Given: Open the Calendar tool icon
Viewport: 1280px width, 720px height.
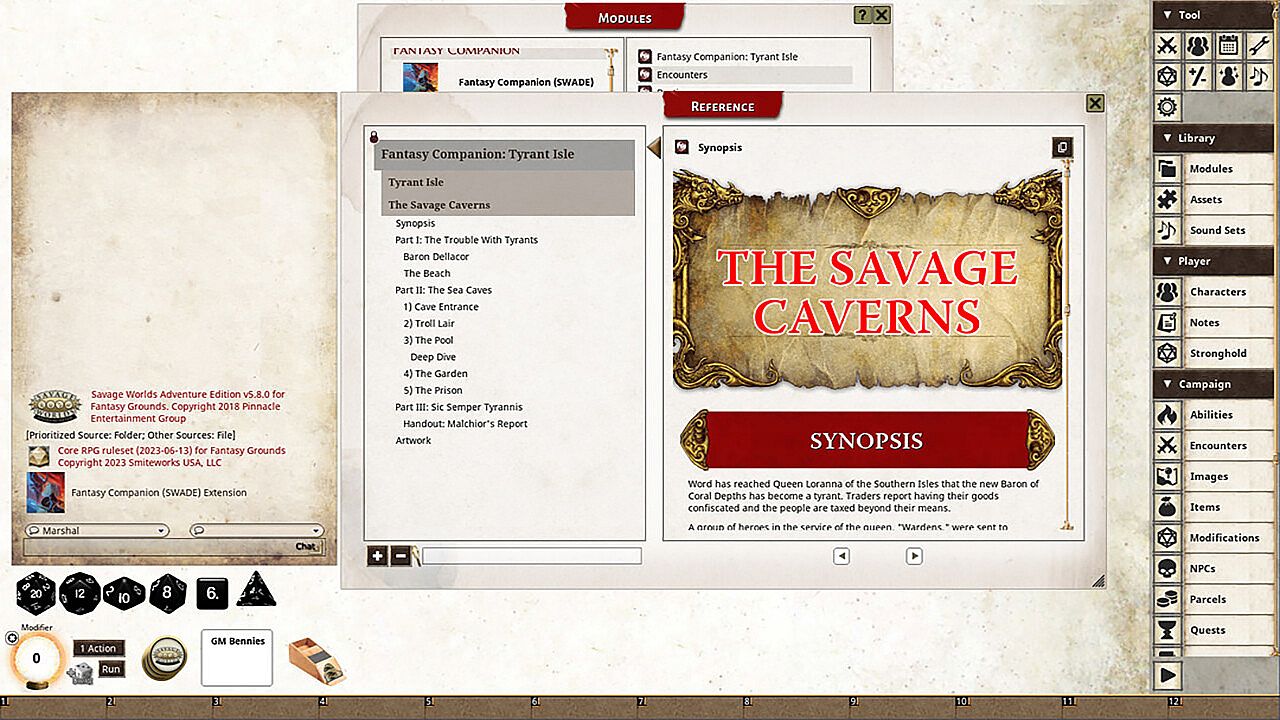Looking at the screenshot, I should pyautogui.click(x=1228, y=45).
